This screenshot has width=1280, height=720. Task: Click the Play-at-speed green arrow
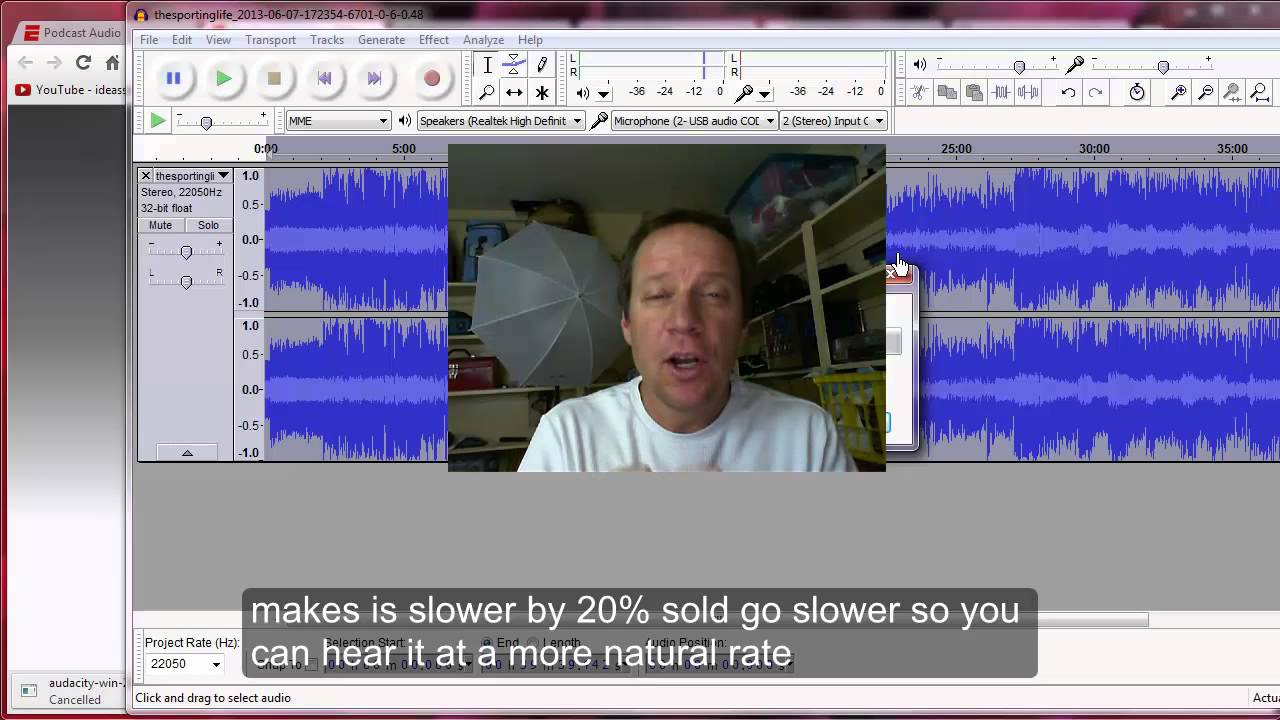[x=157, y=121]
